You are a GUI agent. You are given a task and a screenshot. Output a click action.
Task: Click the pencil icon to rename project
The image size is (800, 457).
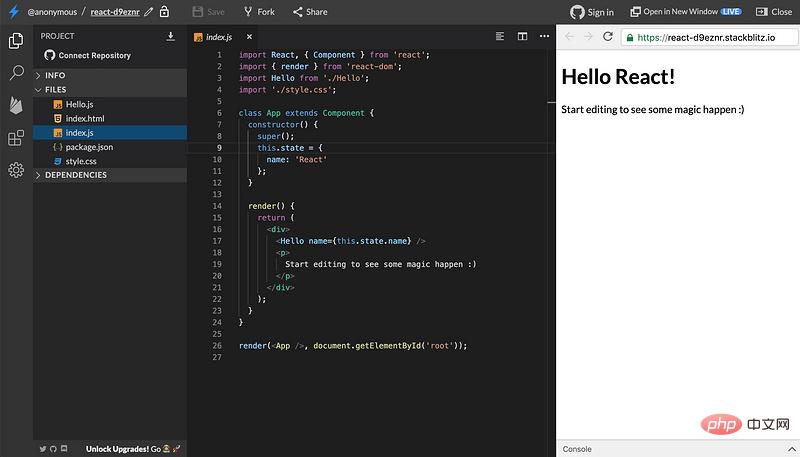coord(149,12)
